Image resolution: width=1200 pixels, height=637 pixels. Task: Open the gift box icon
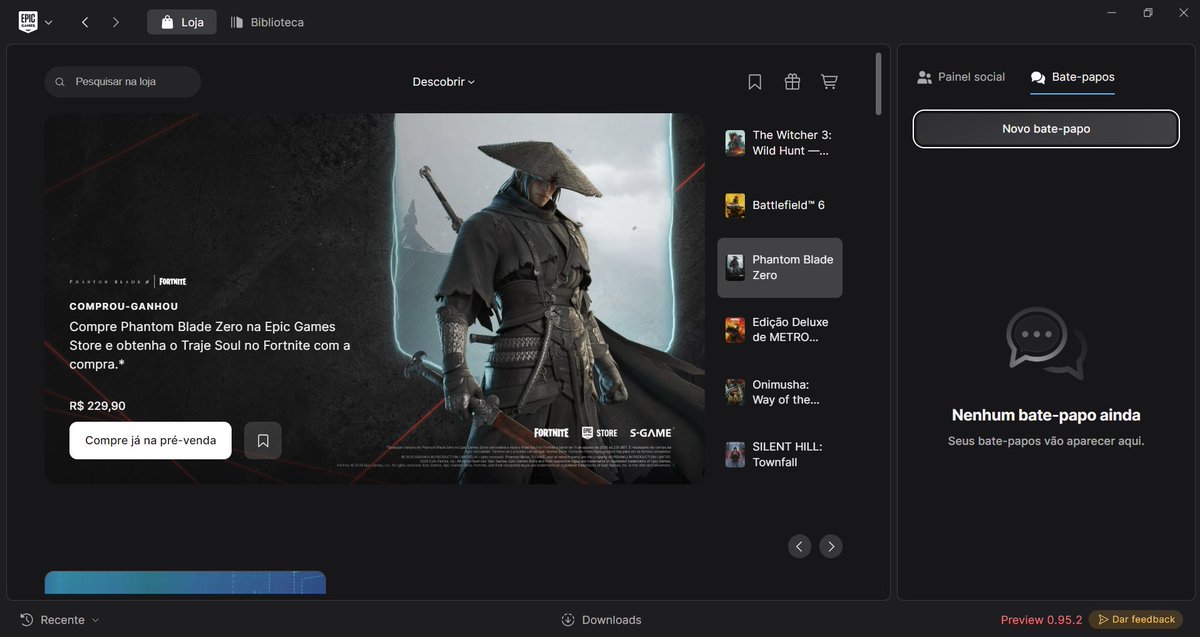pyautogui.click(x=792, y=82)
